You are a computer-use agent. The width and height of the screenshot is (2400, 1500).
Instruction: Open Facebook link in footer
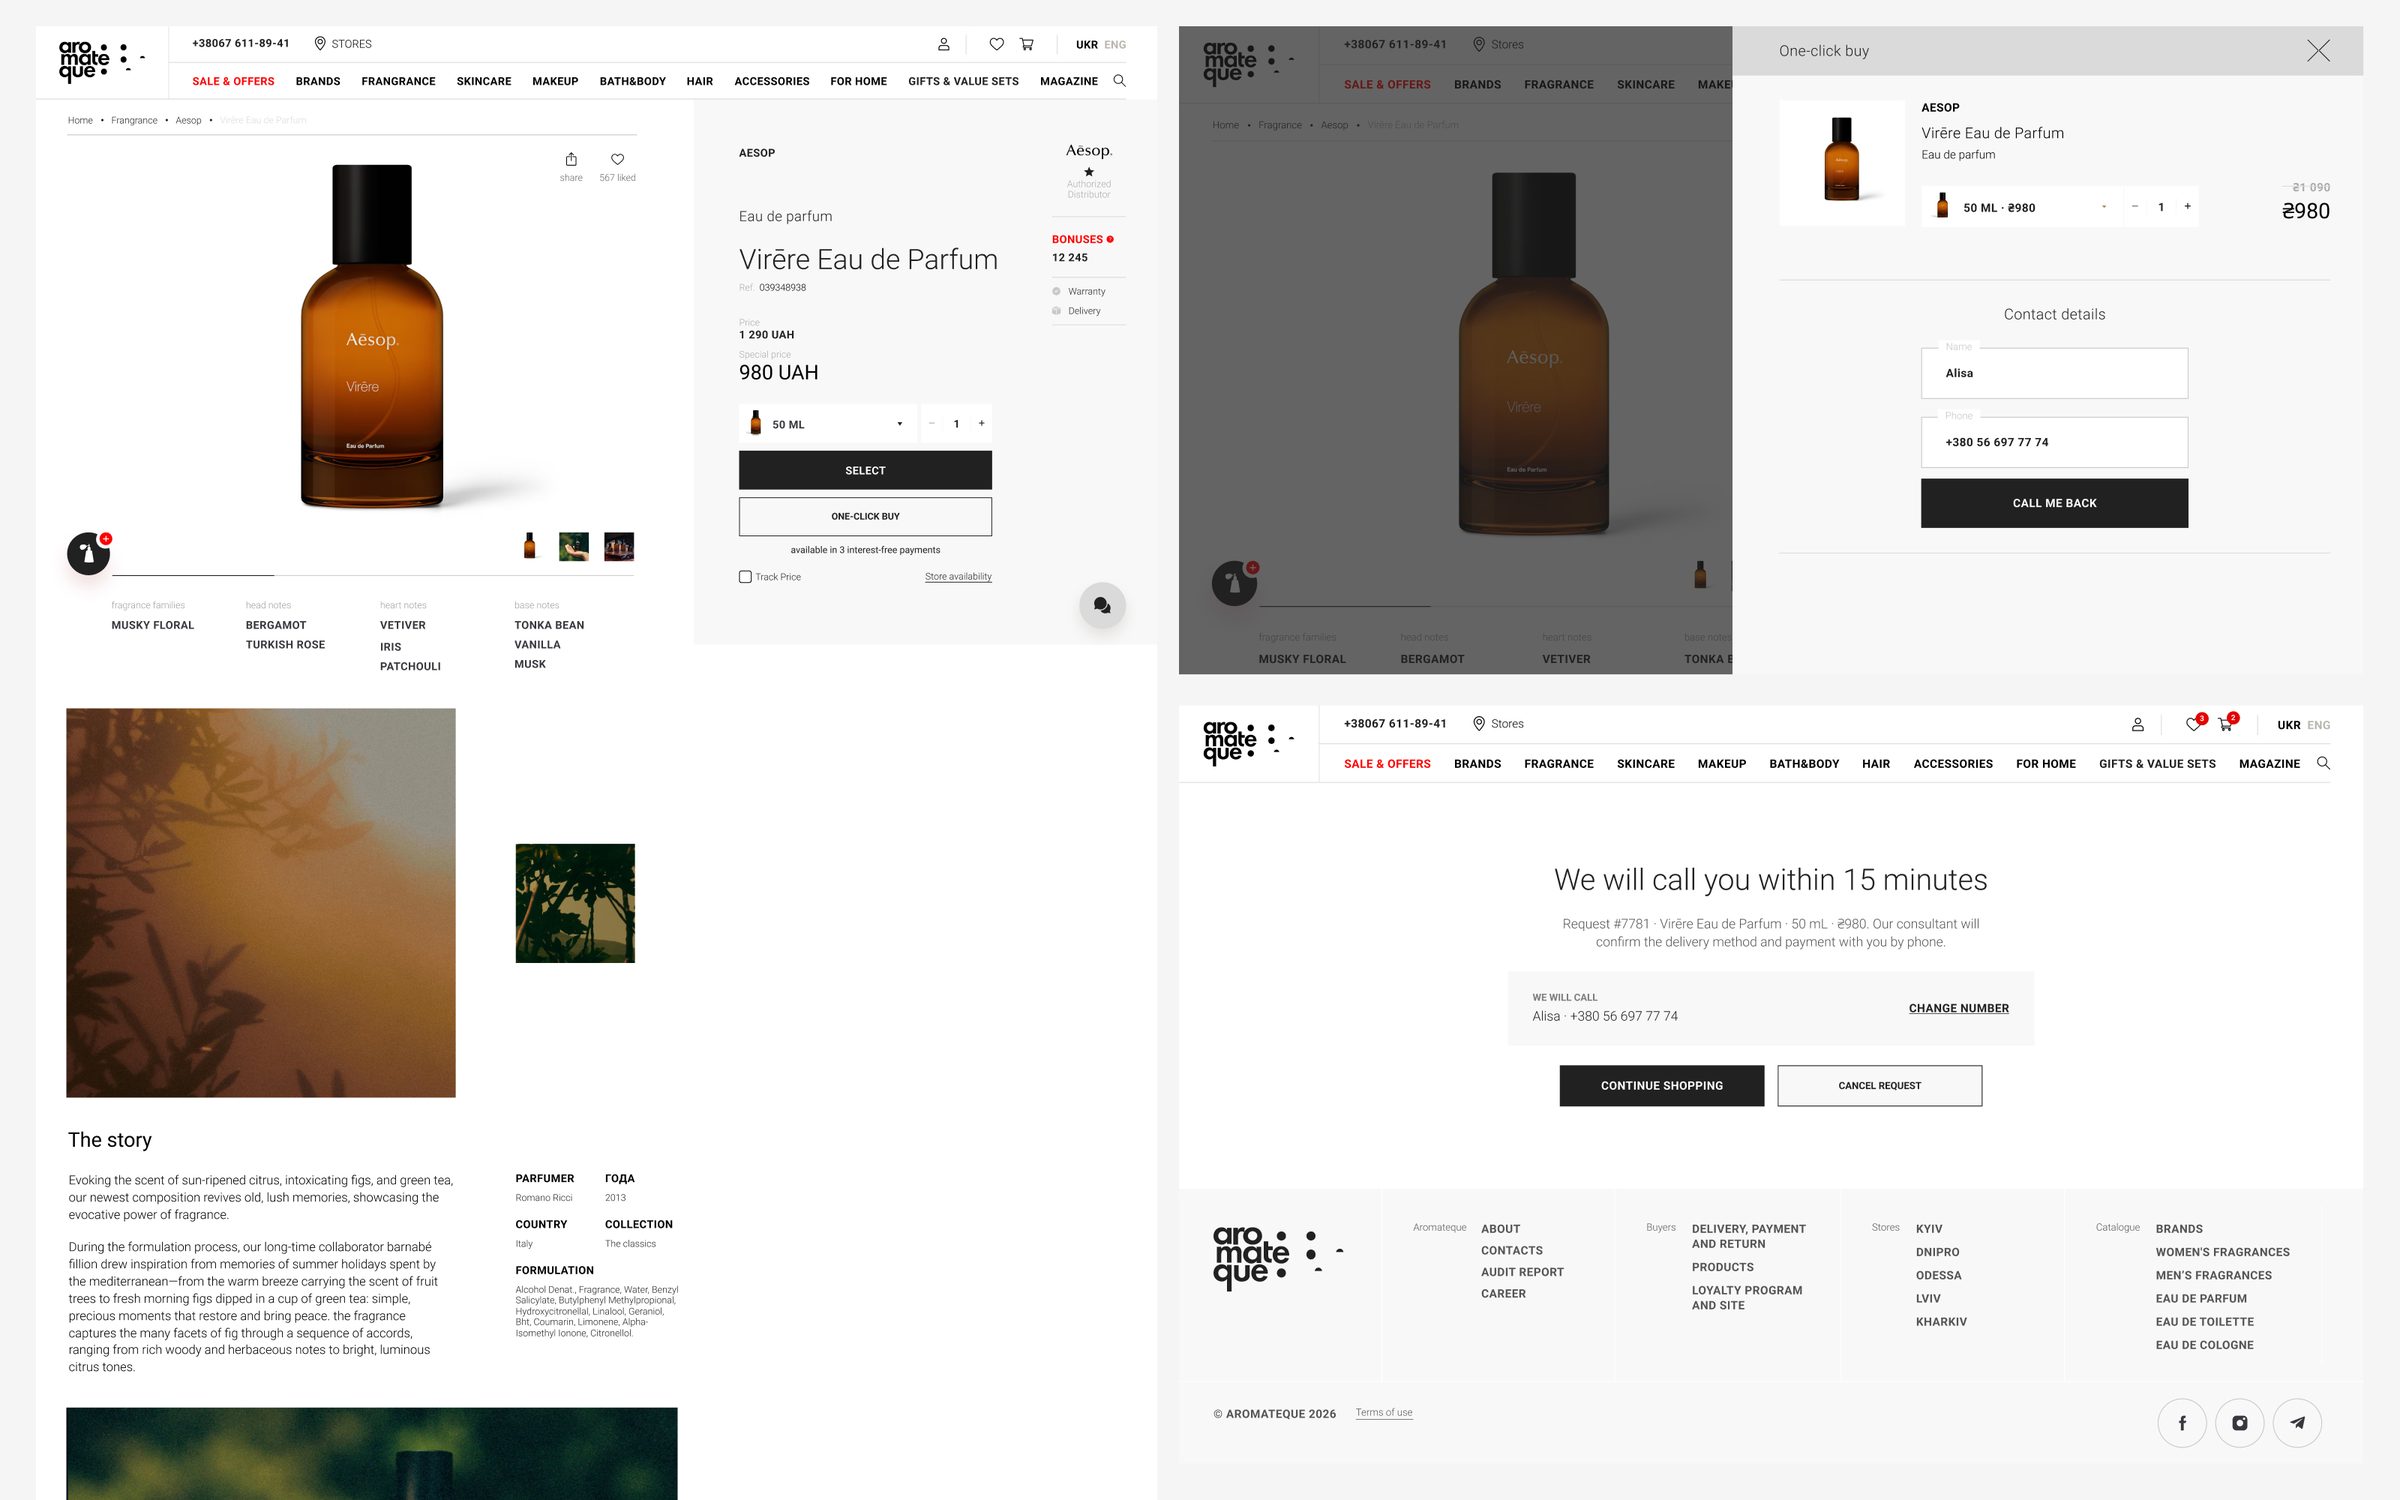click(x=2182, y=1422)
